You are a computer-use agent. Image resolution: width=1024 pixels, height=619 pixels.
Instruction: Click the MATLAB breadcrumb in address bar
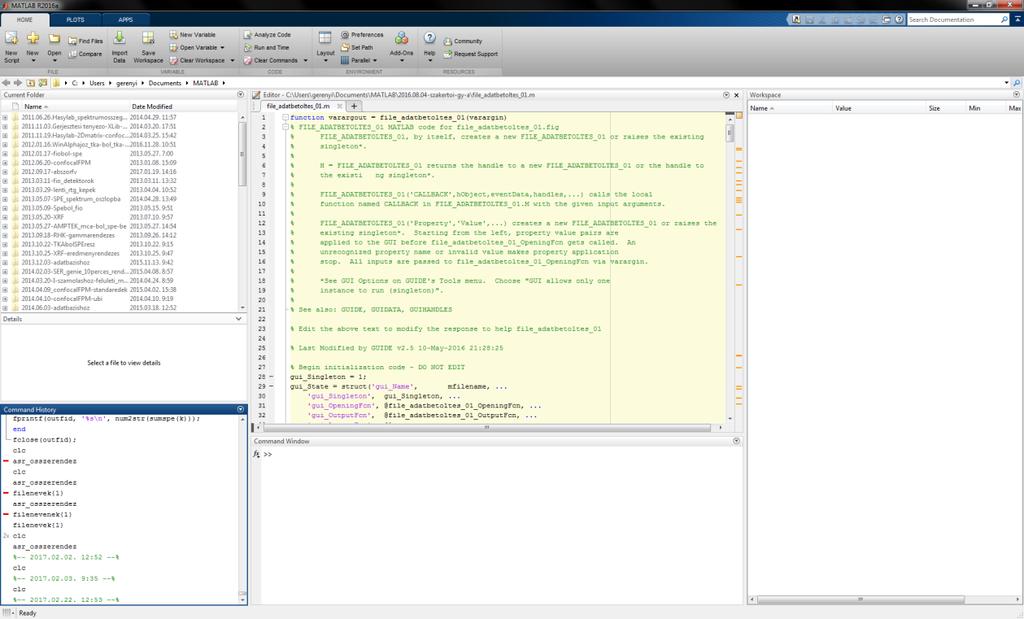205,83
